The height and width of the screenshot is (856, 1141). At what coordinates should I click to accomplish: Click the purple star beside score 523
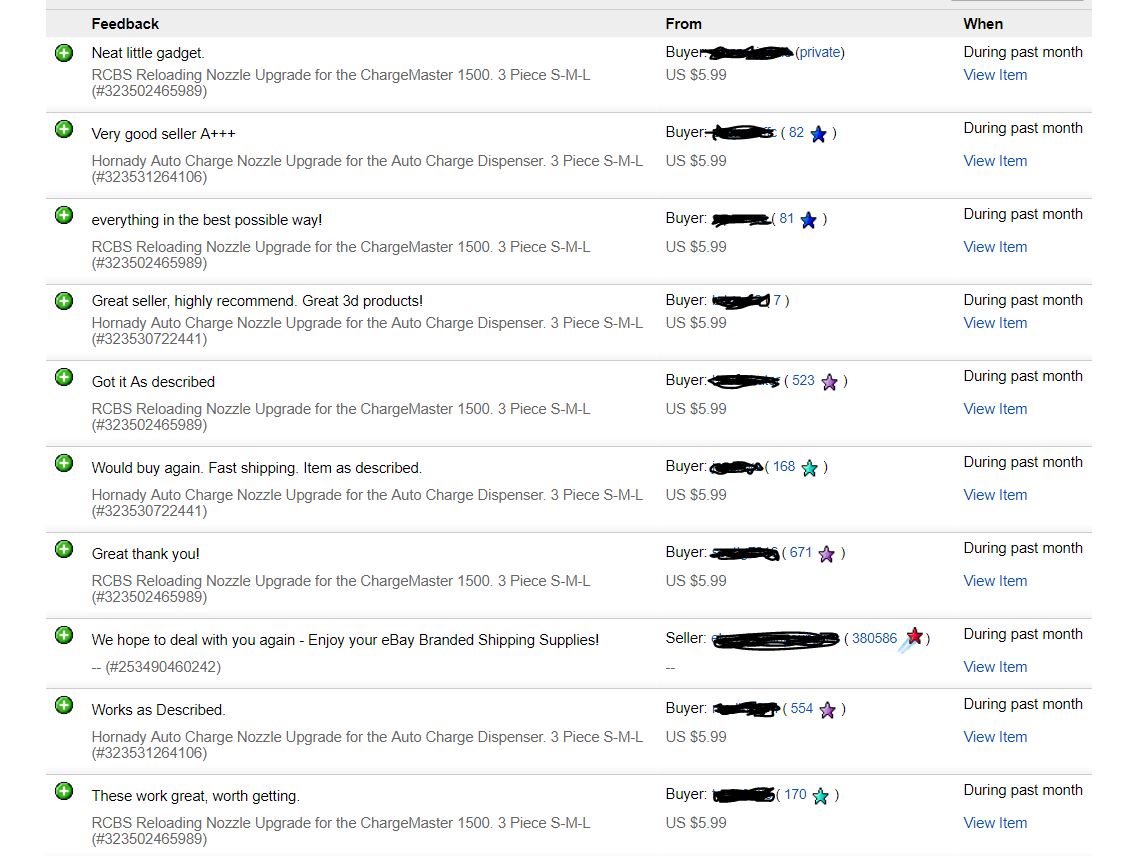[829, 382]
